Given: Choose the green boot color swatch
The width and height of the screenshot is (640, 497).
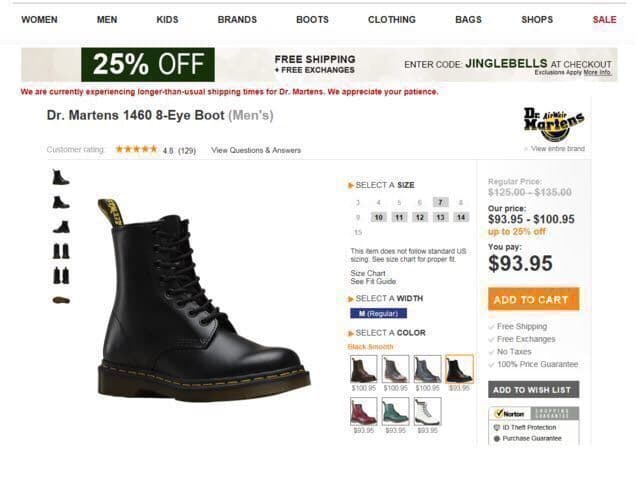Looking at the screenshot, I should [395, 411].
